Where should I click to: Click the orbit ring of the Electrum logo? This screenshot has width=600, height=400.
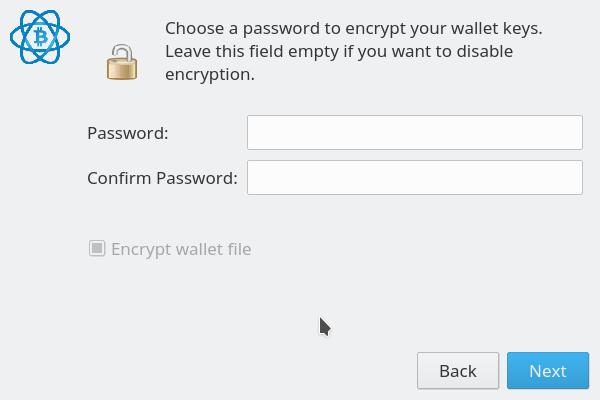coord(17,32)
